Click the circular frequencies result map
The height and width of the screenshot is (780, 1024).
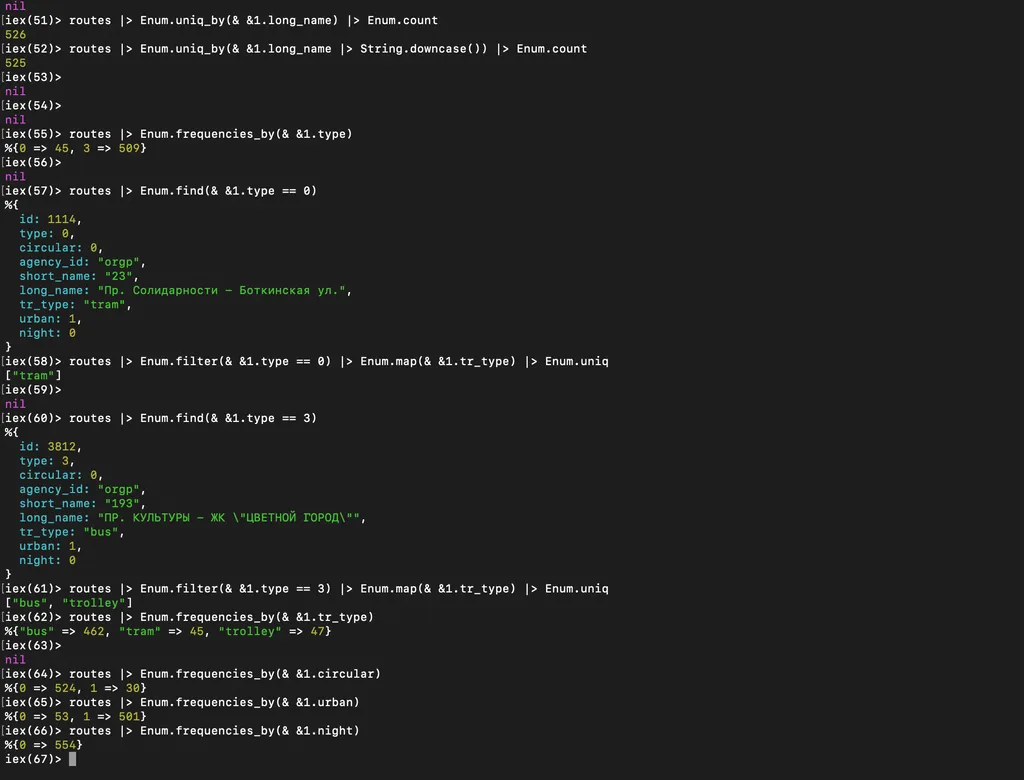[76, 688]
